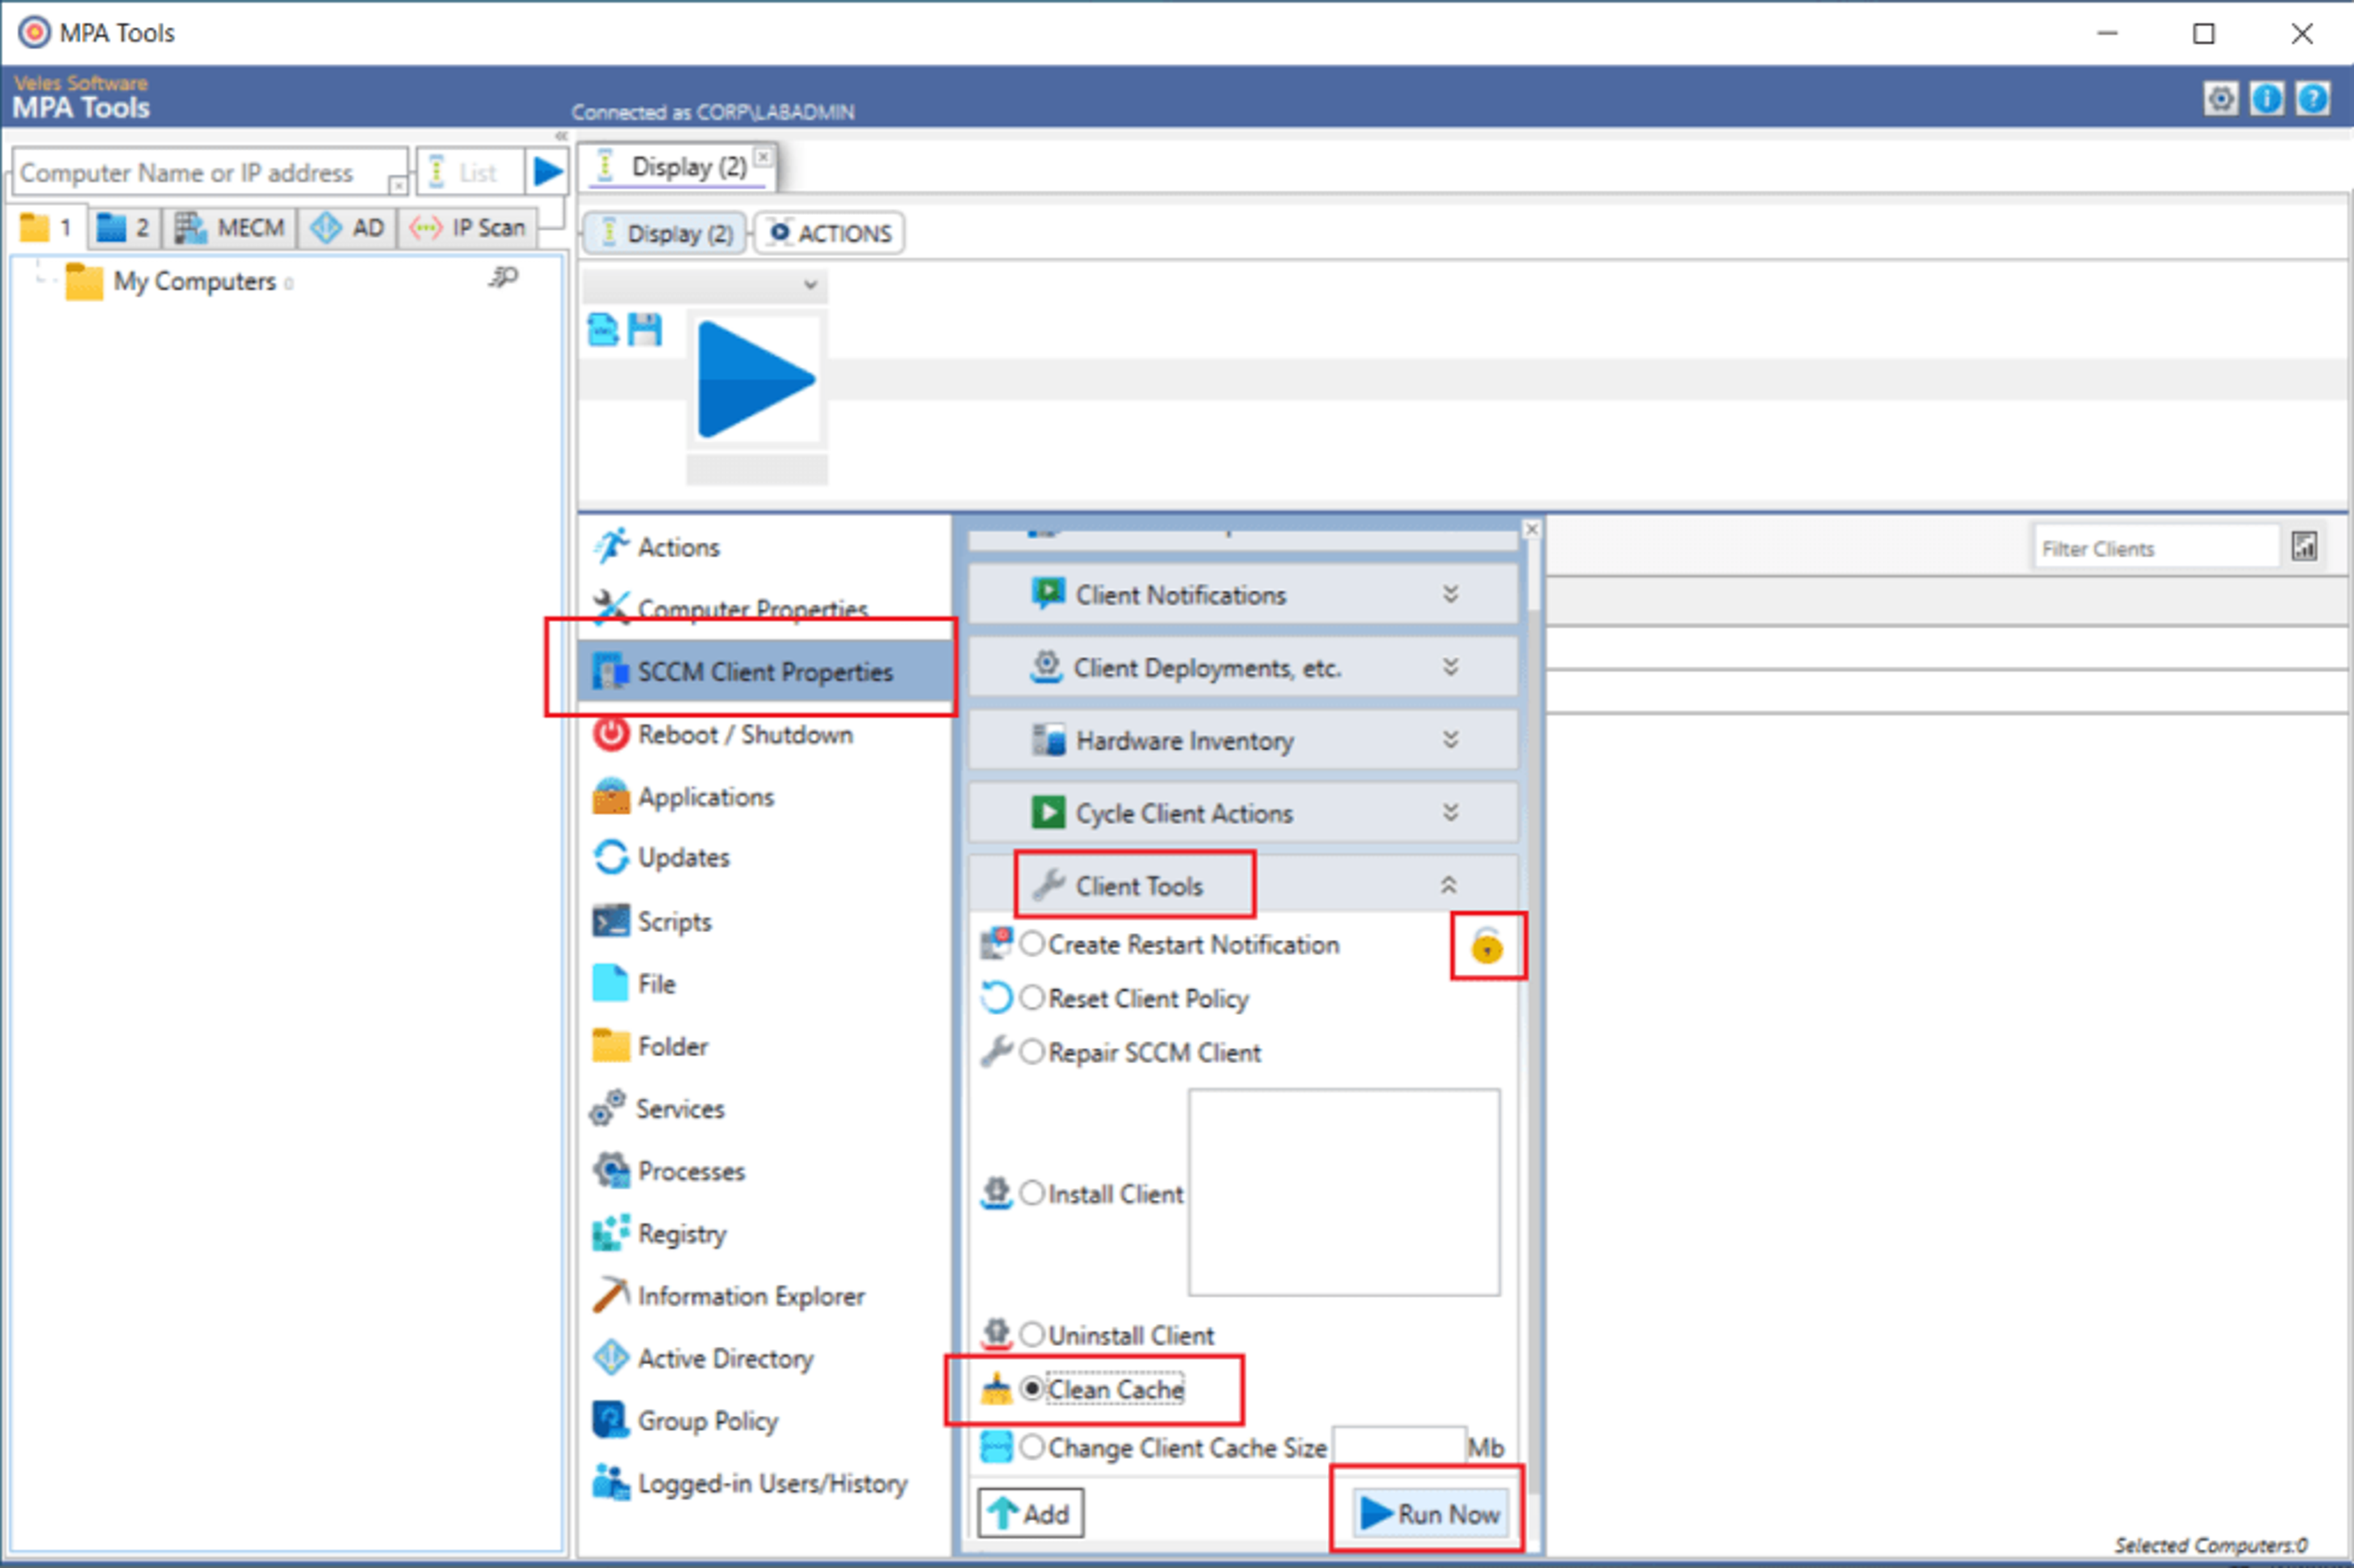Click the export icon next to Filter Clients
Image resolution: width=2354 pixels, height=1568 pixels.
(2304, 546)
